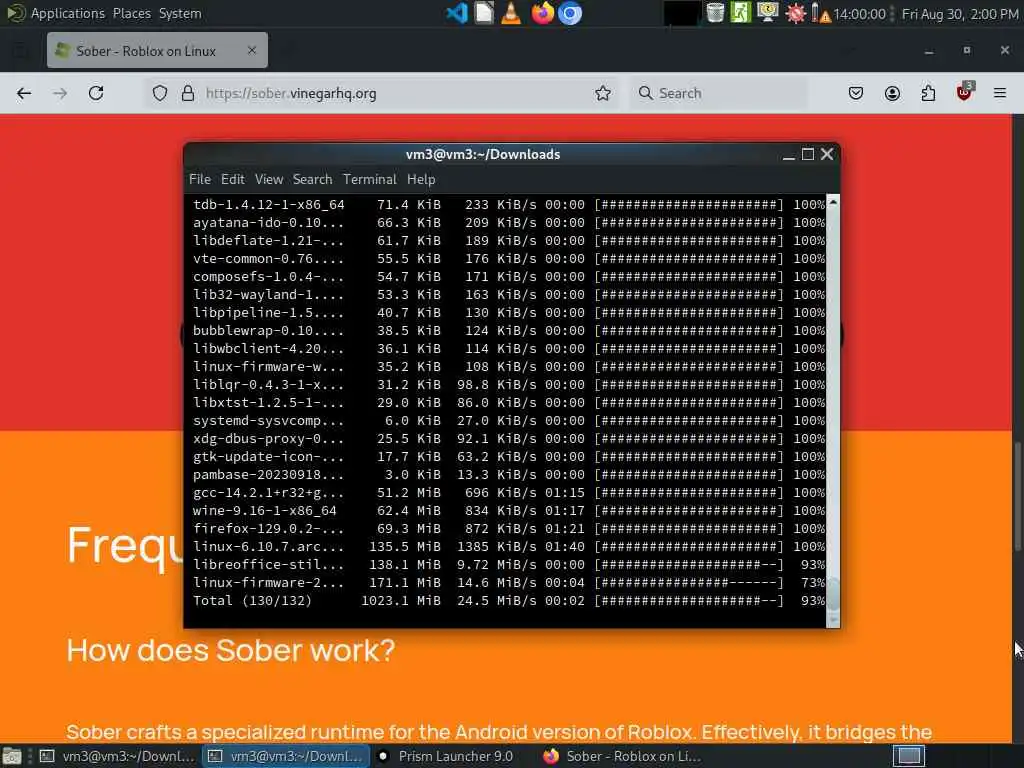Save page to Pocket

click(x=856, y=93)
